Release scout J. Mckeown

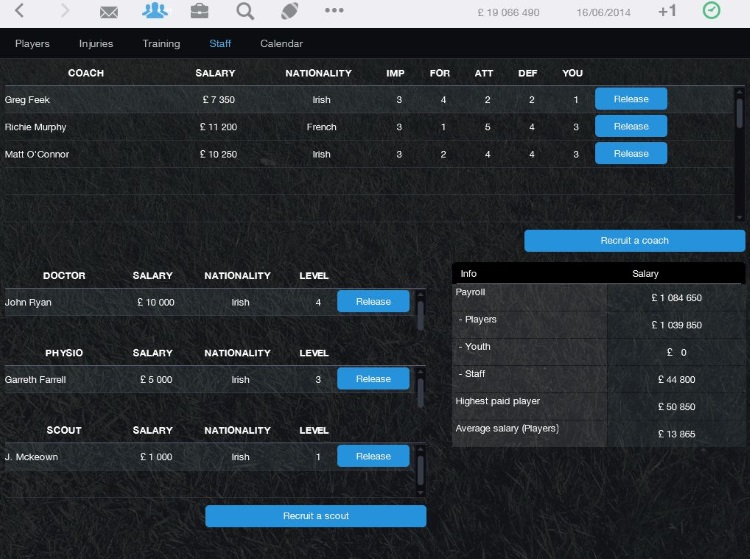coord(373,456)
